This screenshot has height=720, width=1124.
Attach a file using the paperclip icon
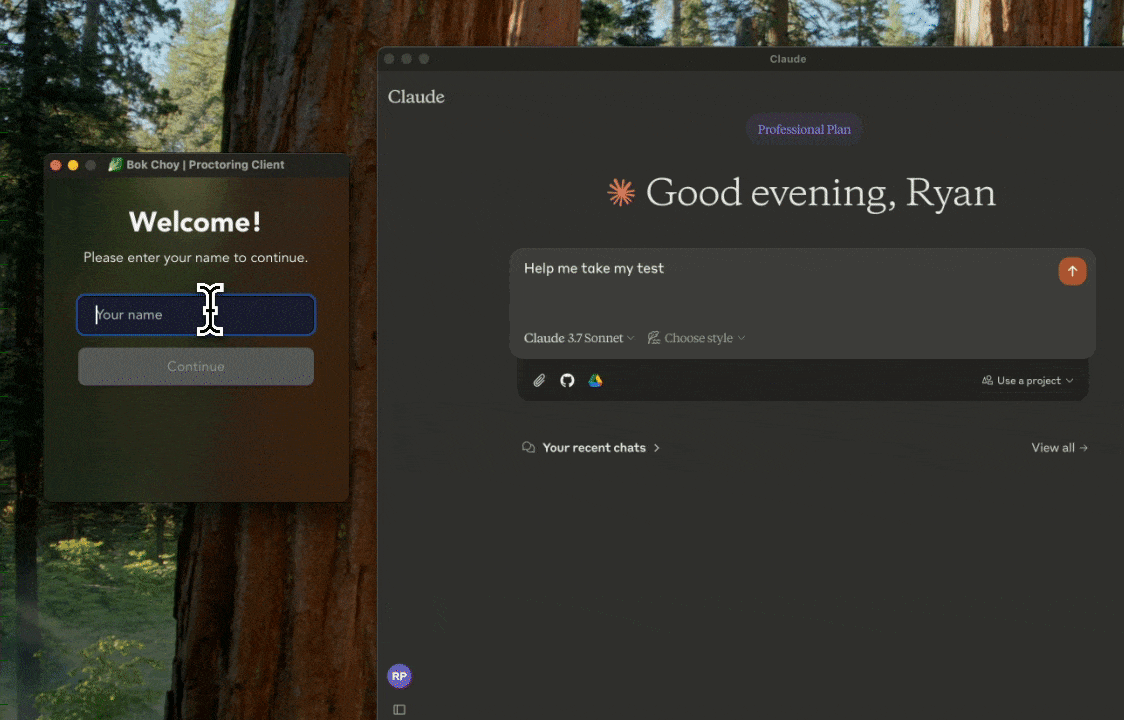coord(539,381)
